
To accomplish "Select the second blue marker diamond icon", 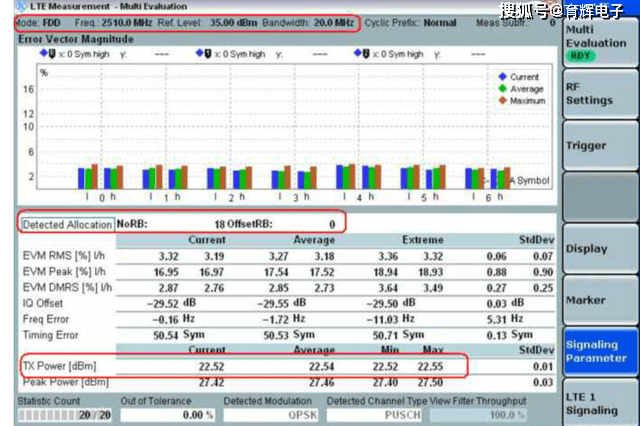I will click(200, 53).
